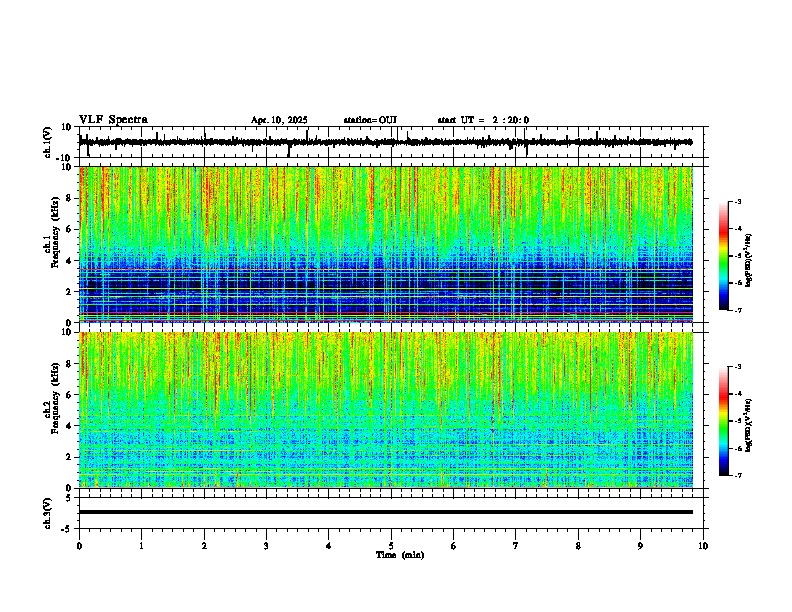Click the "6" tick on the Time axis
Image resolution: width=792 pixels, height=612 pixels.
click(x=454, y=546)
